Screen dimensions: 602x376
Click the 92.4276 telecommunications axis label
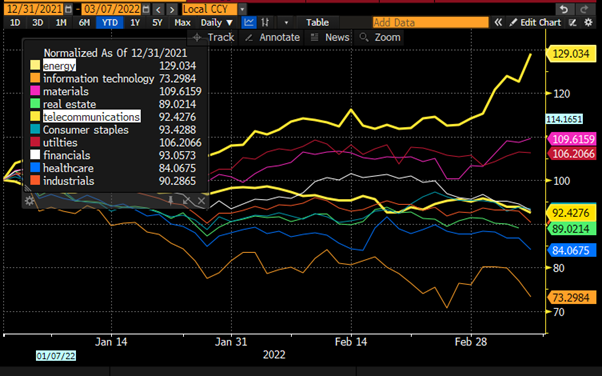click(x=571, y=213)
